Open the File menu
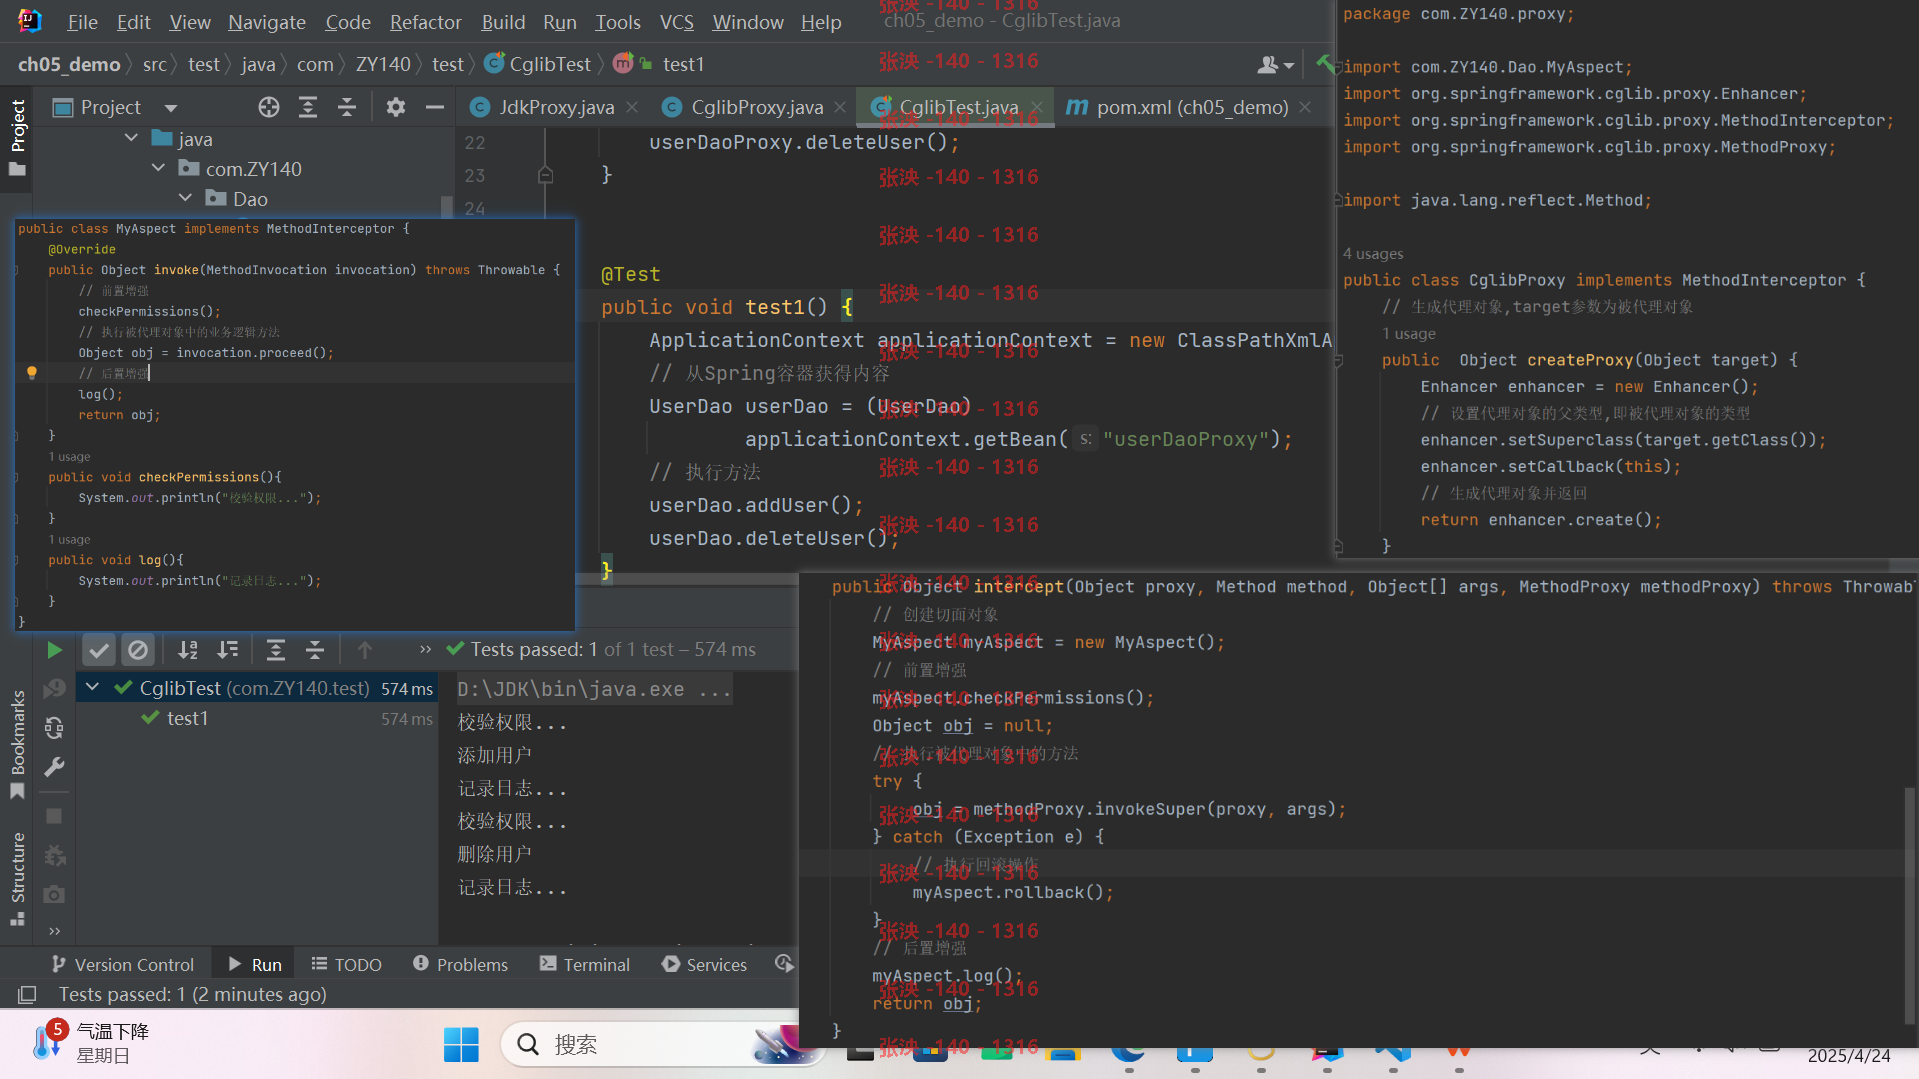 click(x=82, y=22)
